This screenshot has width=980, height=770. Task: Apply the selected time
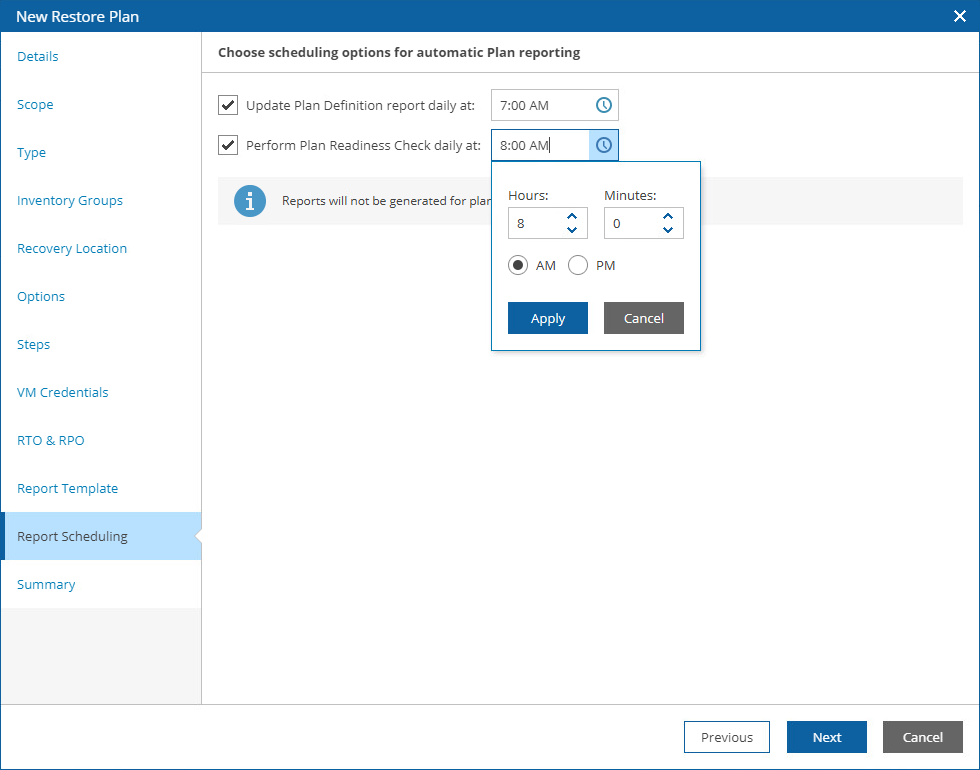547,318
